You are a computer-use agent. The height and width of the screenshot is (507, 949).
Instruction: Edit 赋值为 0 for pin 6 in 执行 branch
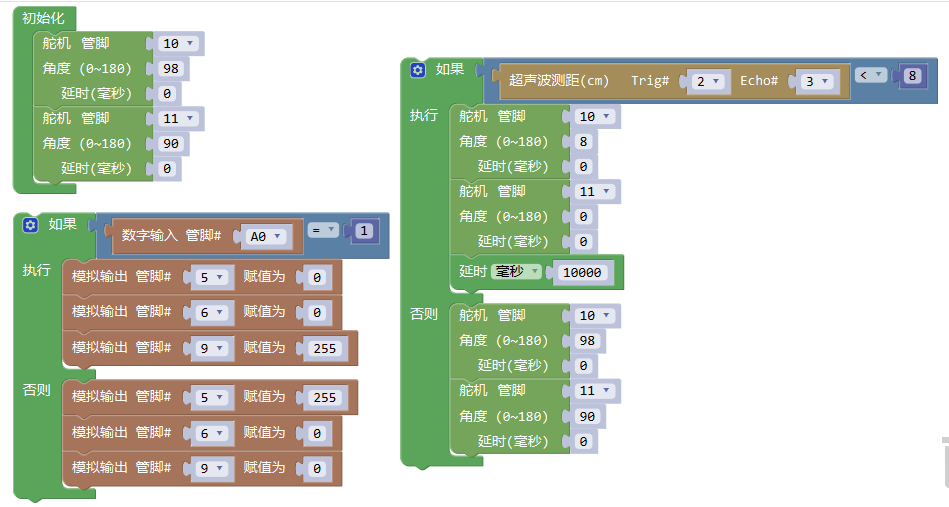point(317,312)
